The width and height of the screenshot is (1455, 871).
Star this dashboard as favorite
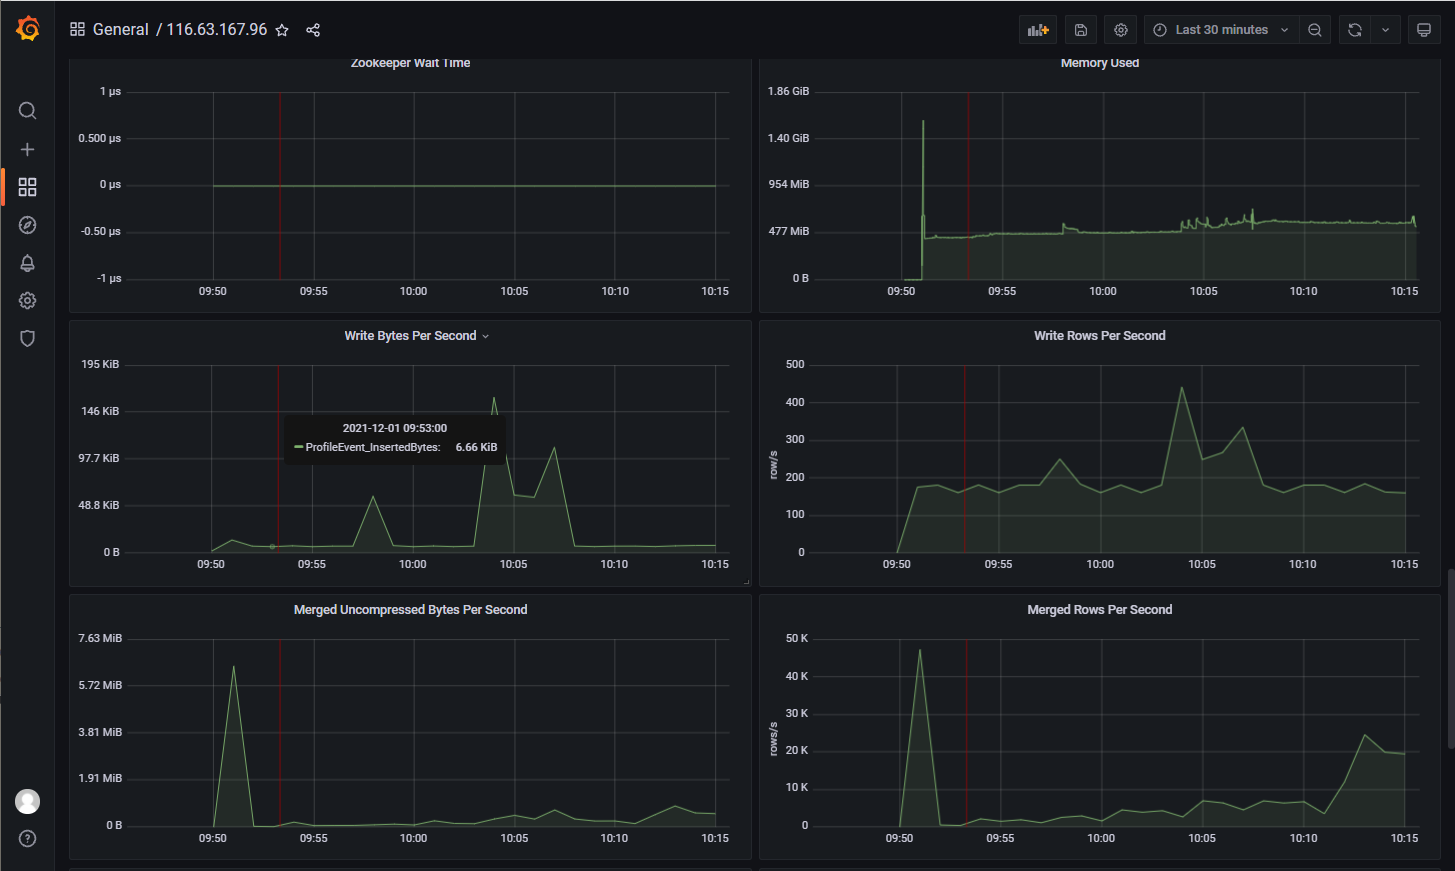point(282,30)
